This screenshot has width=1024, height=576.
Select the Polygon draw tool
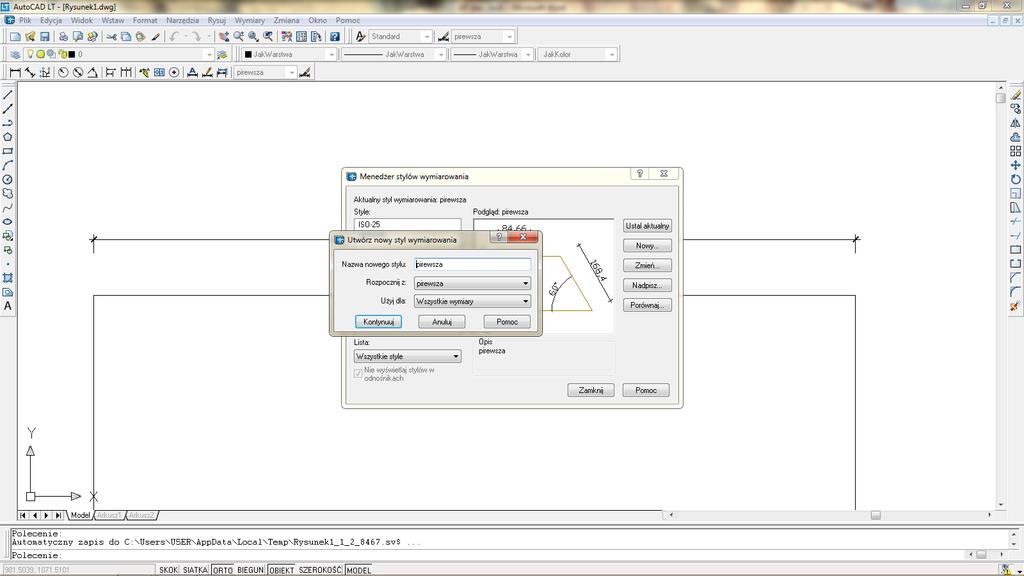tap(8, 137)
